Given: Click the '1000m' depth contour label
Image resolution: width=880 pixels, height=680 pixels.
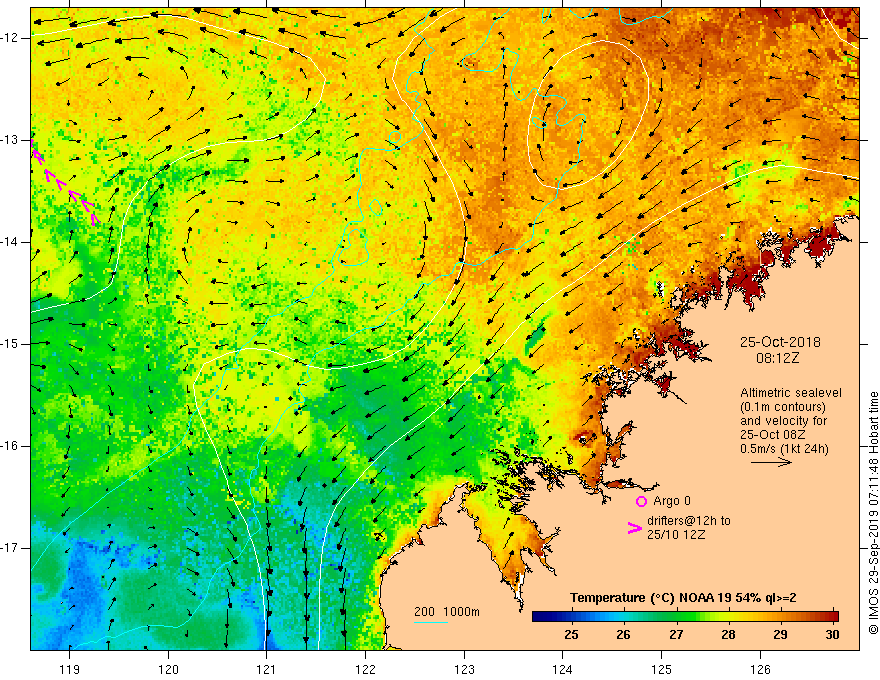Looking at the screenshot, I should [461, 612].
